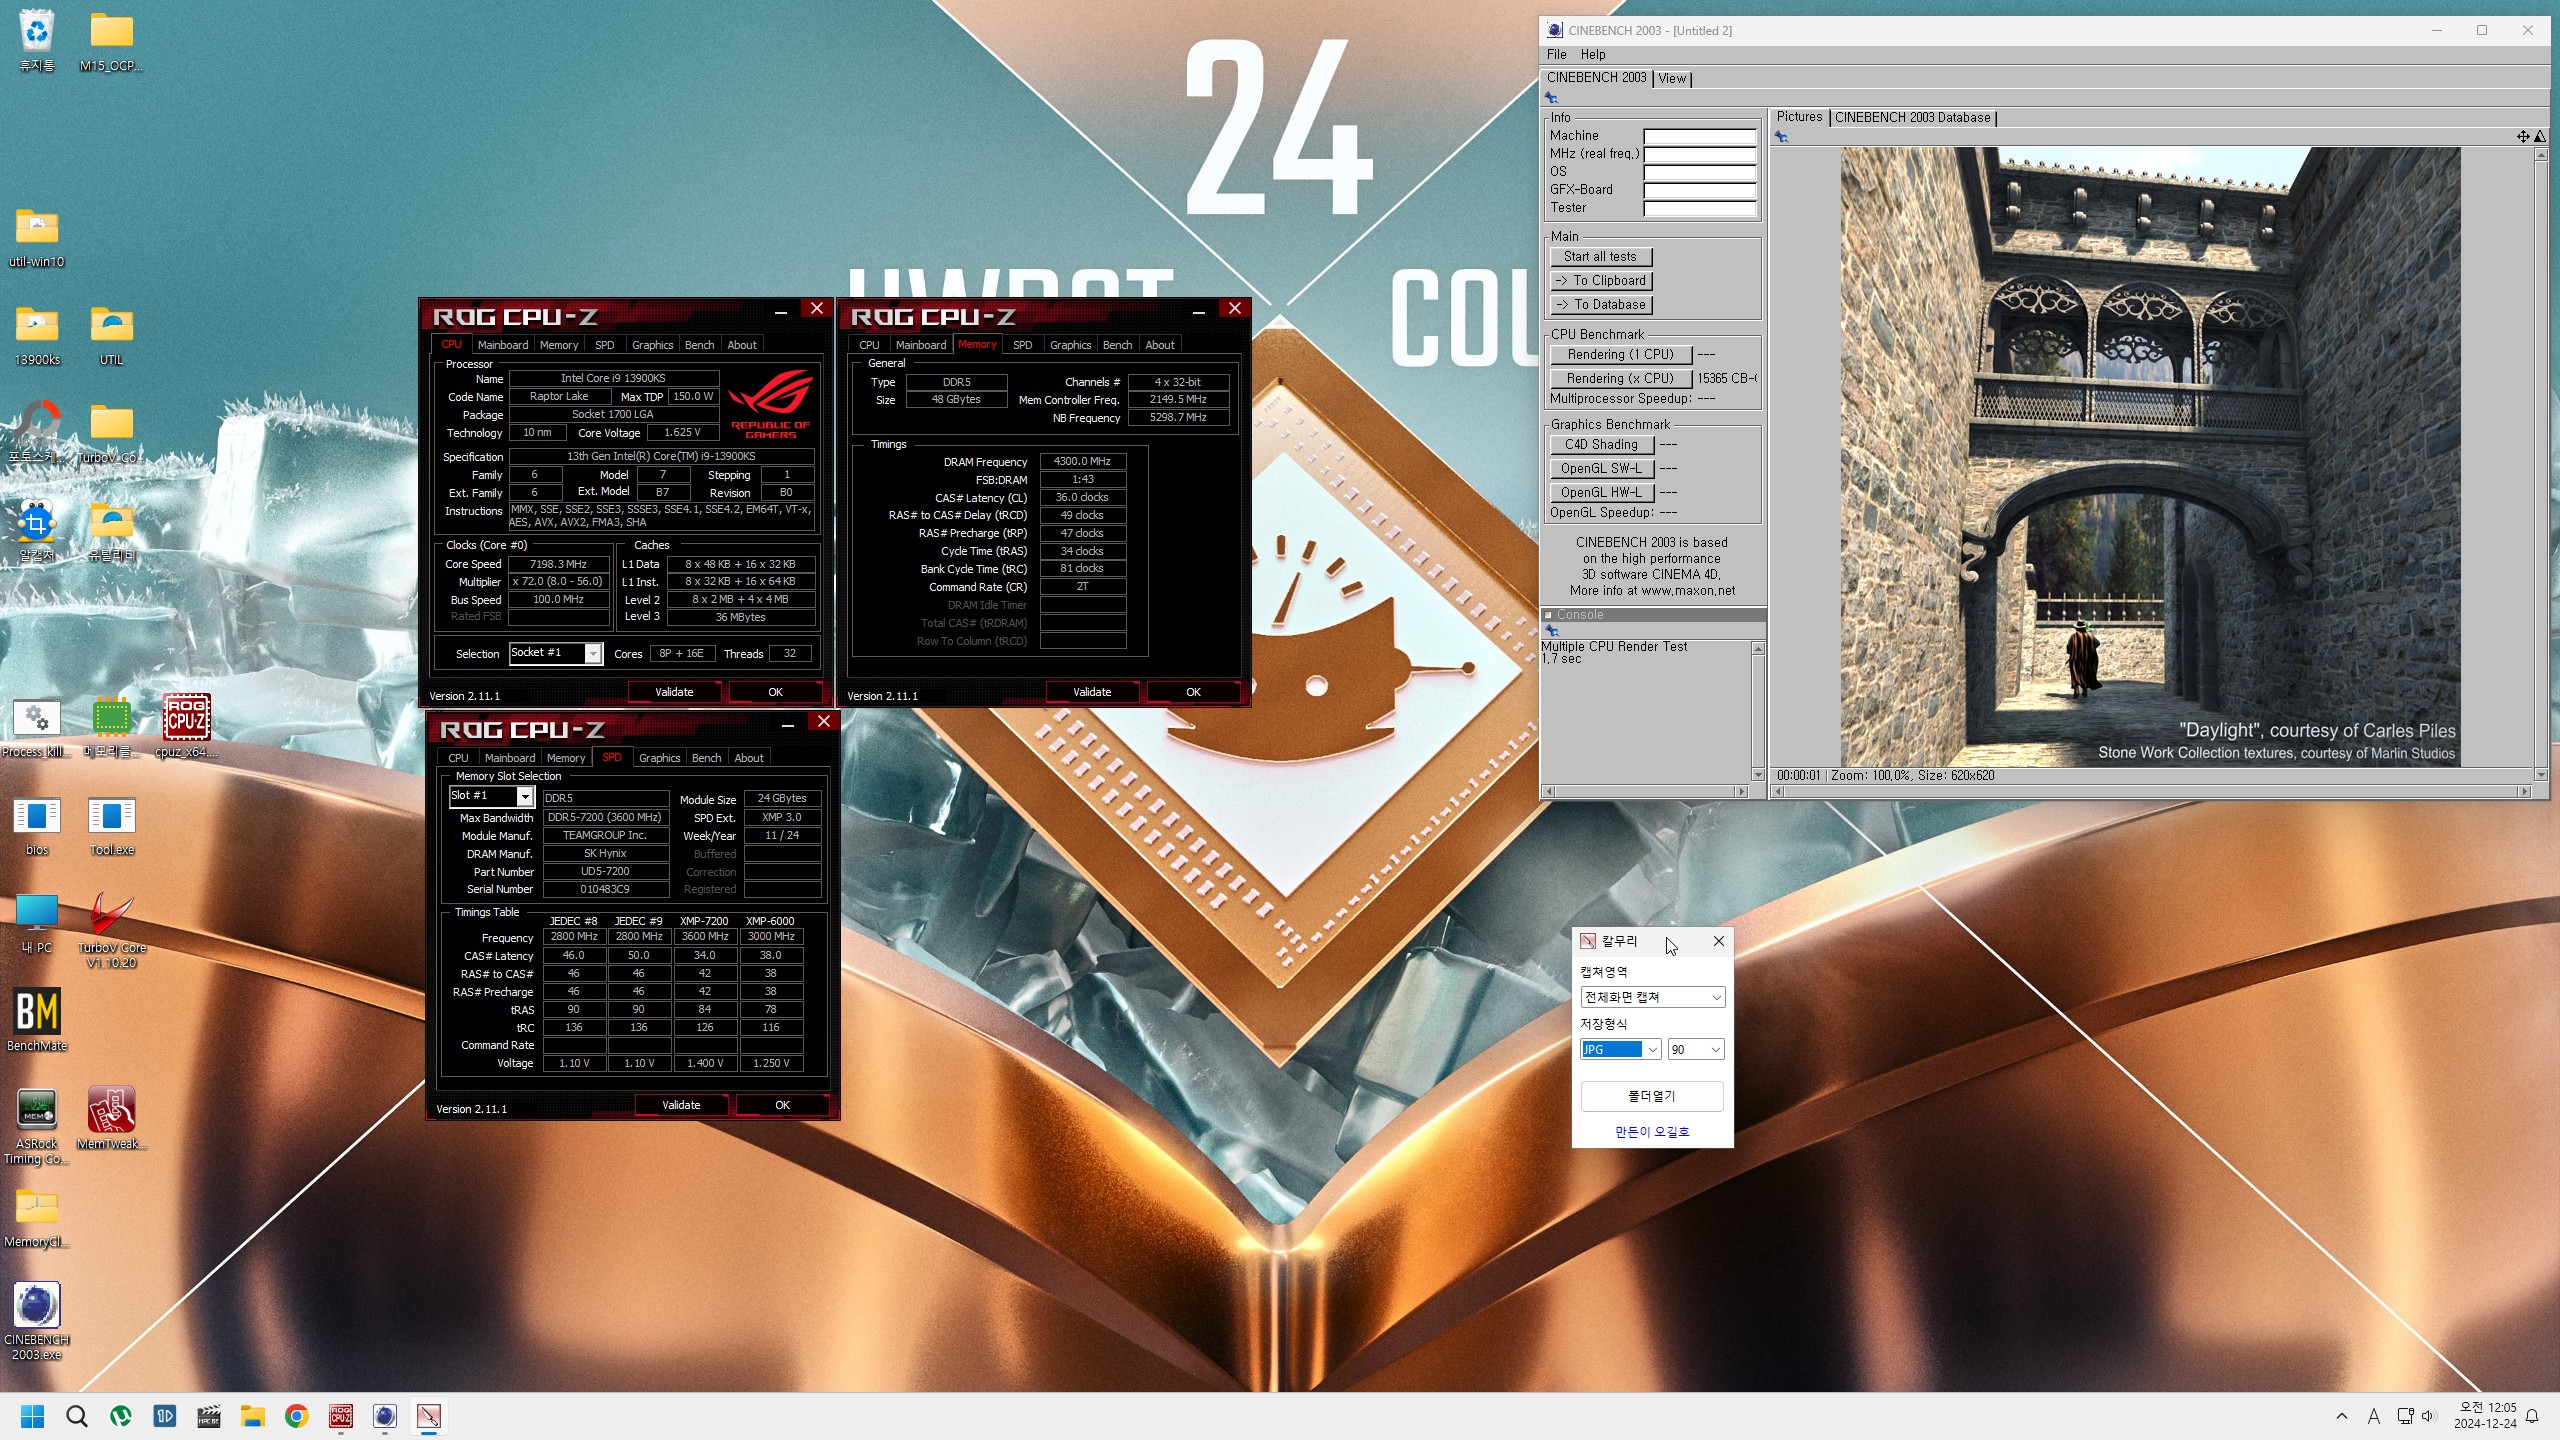2560x1440 pixels.
Task: Launch TurboV Core V1.10.20 shortcut
Action: tap(111, 930)
